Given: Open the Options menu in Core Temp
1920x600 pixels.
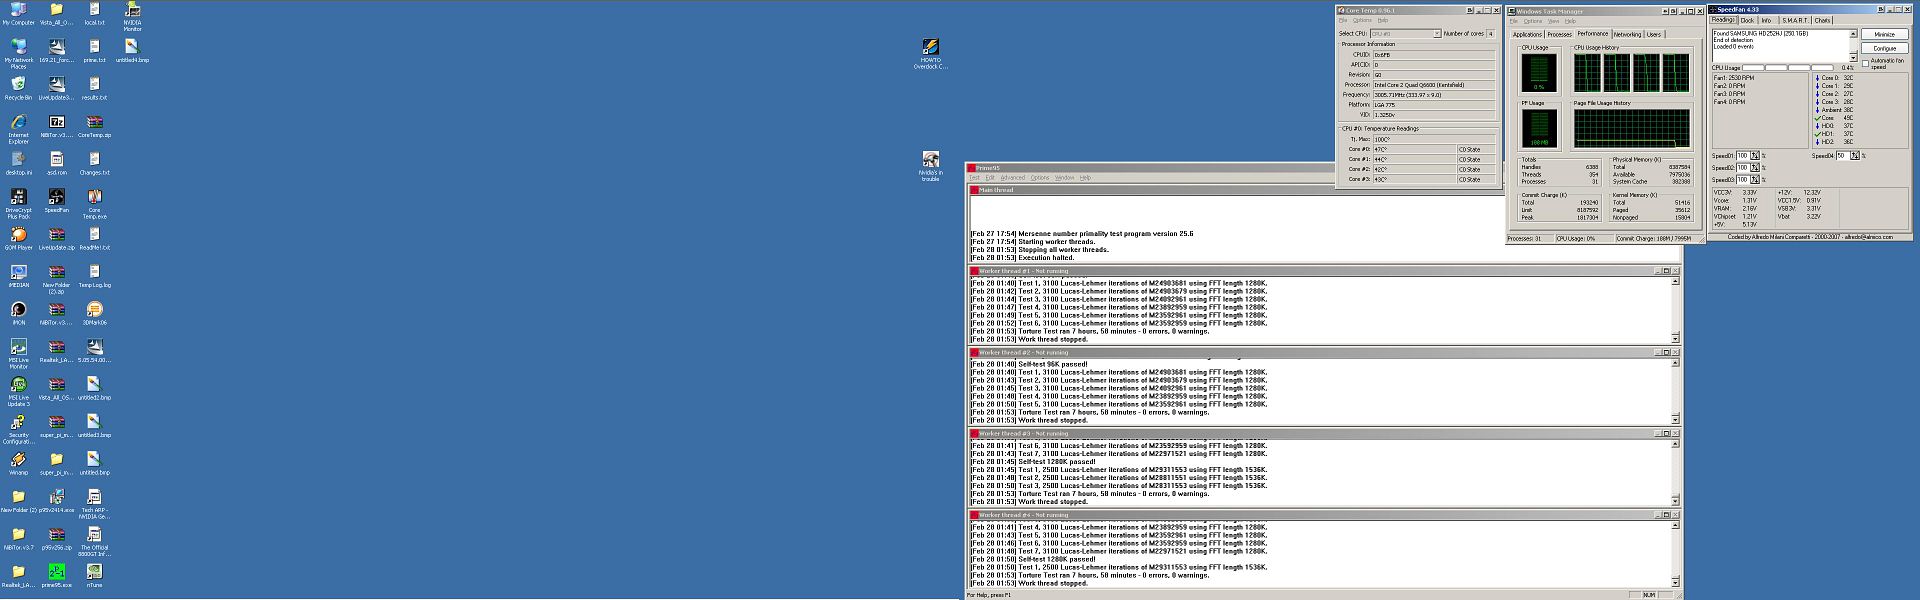Looking at the screenshot, I should [x=1362, y=20].
